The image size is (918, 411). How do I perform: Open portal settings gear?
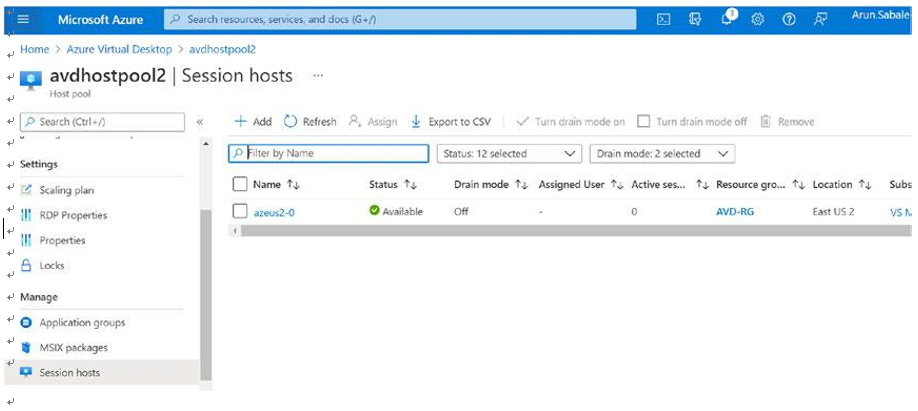click(x=758, y=19)
